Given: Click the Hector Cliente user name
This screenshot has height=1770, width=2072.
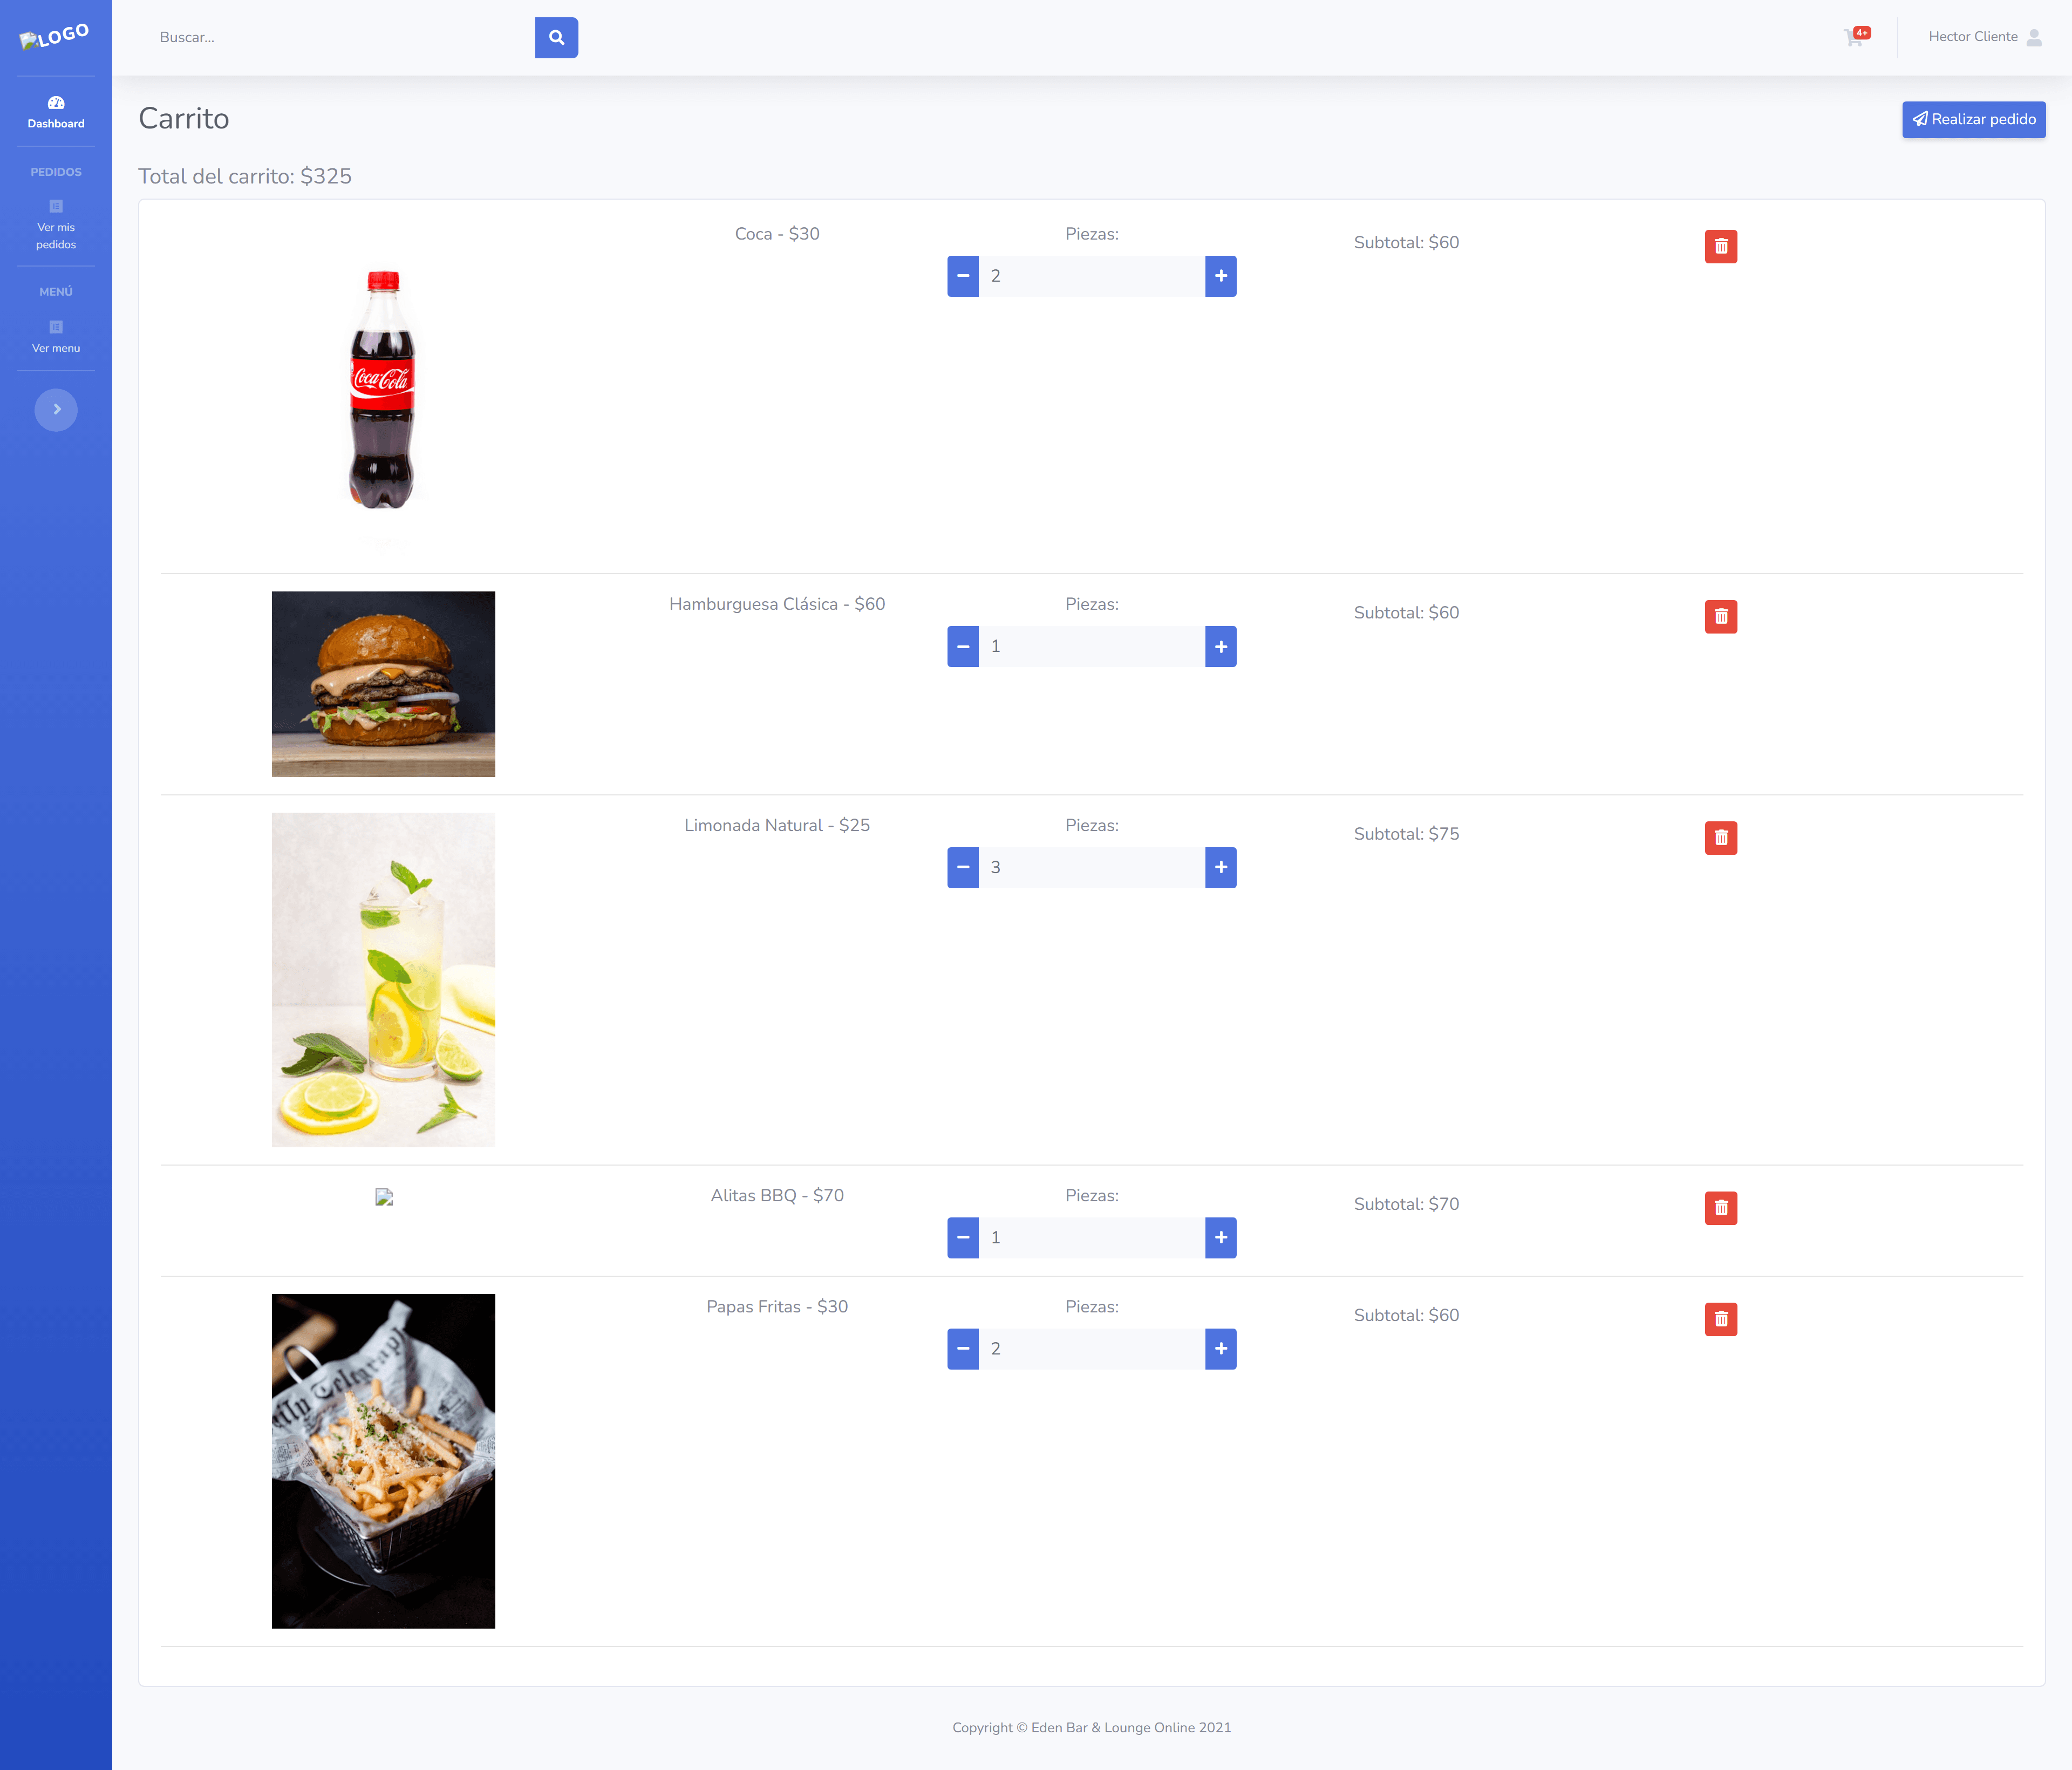Looking at the screenshot, I should coord(1972,37).
